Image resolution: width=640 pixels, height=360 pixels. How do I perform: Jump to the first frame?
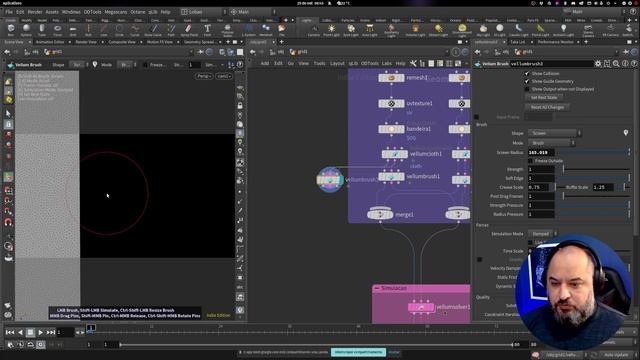tap(10, 333)
